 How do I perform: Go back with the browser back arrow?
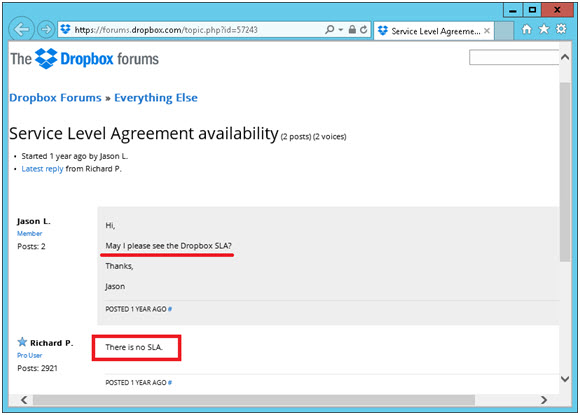tap(21, 30)
